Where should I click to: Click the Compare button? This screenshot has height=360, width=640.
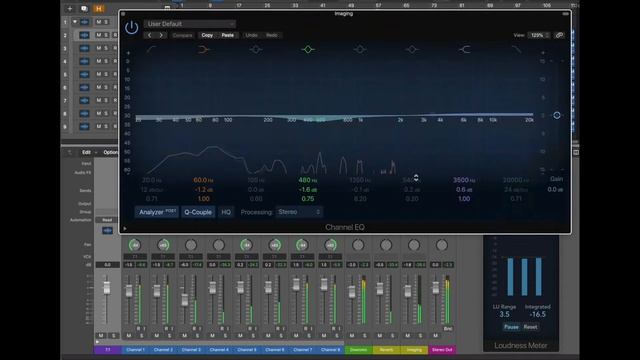(x=182, y=35)
